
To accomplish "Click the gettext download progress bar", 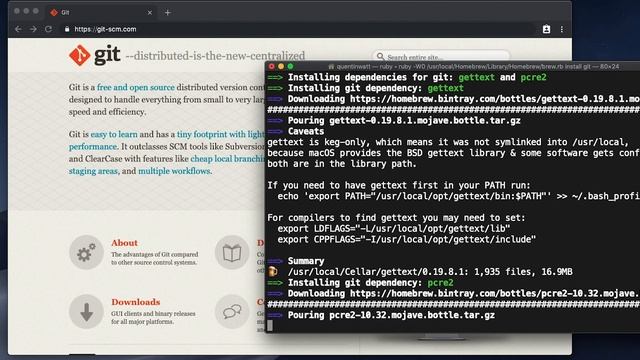I will pyautogui.click(x=453, y=110).
